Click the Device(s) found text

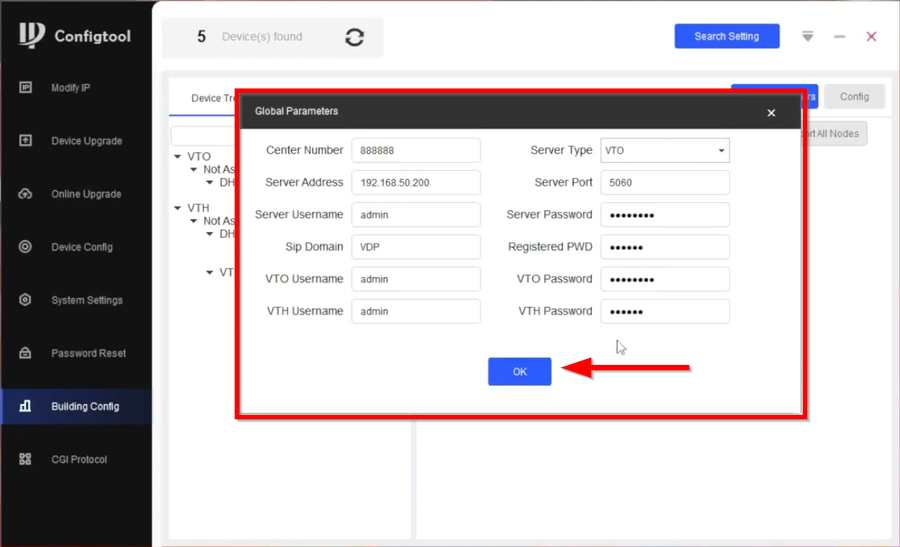pos(262,37)
